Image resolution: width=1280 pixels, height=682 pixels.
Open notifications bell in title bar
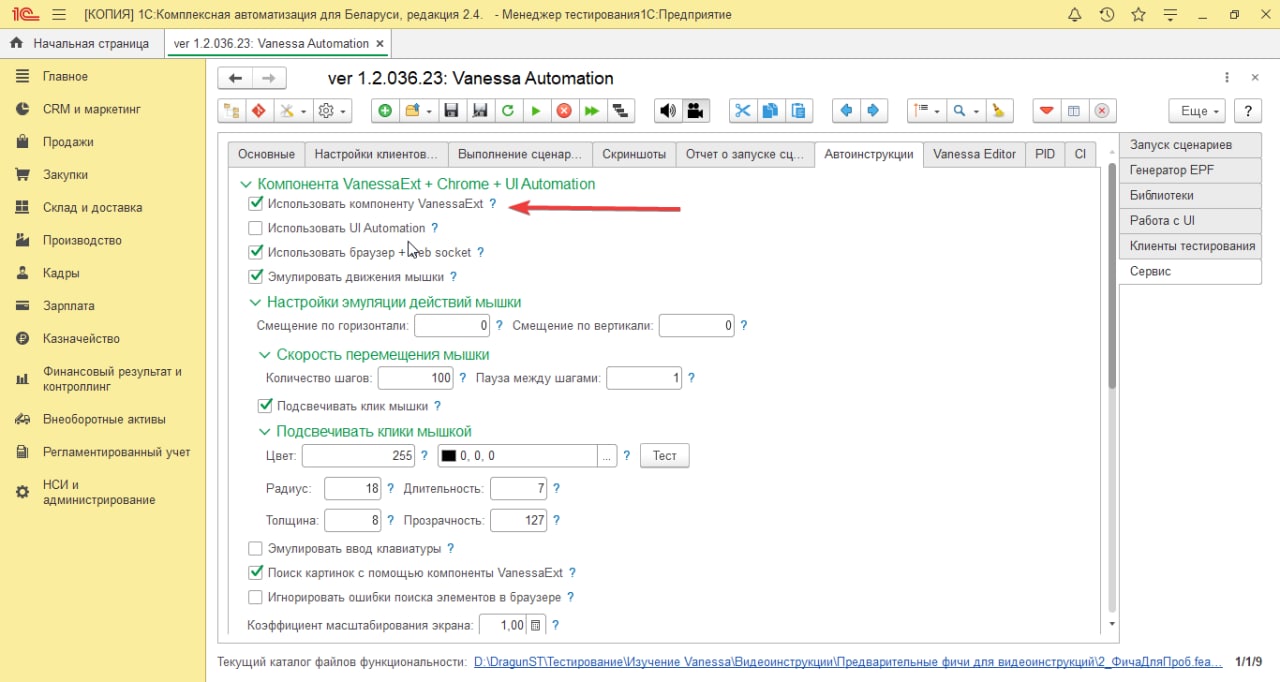[1075, 15]
